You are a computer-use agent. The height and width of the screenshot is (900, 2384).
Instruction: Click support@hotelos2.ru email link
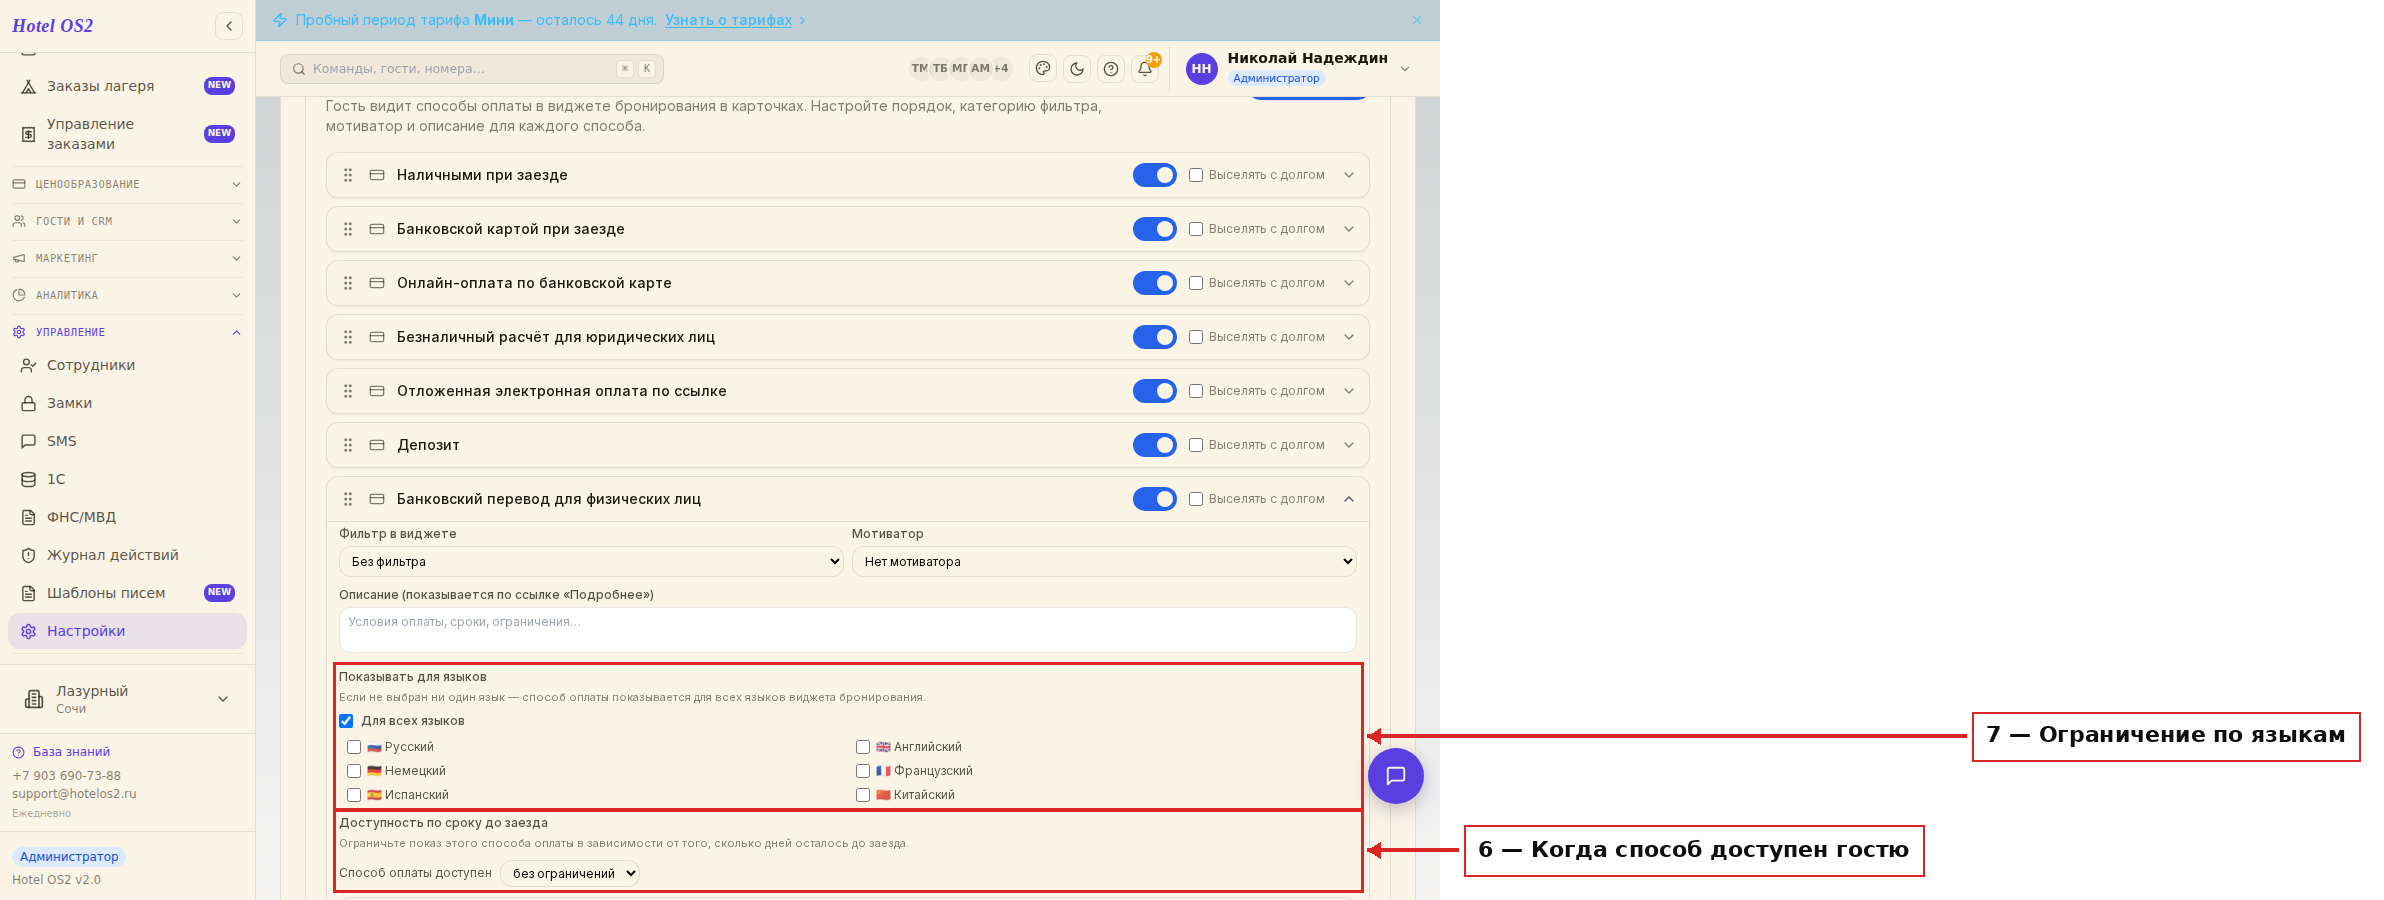pyautogui.click(x=74, y=794)
